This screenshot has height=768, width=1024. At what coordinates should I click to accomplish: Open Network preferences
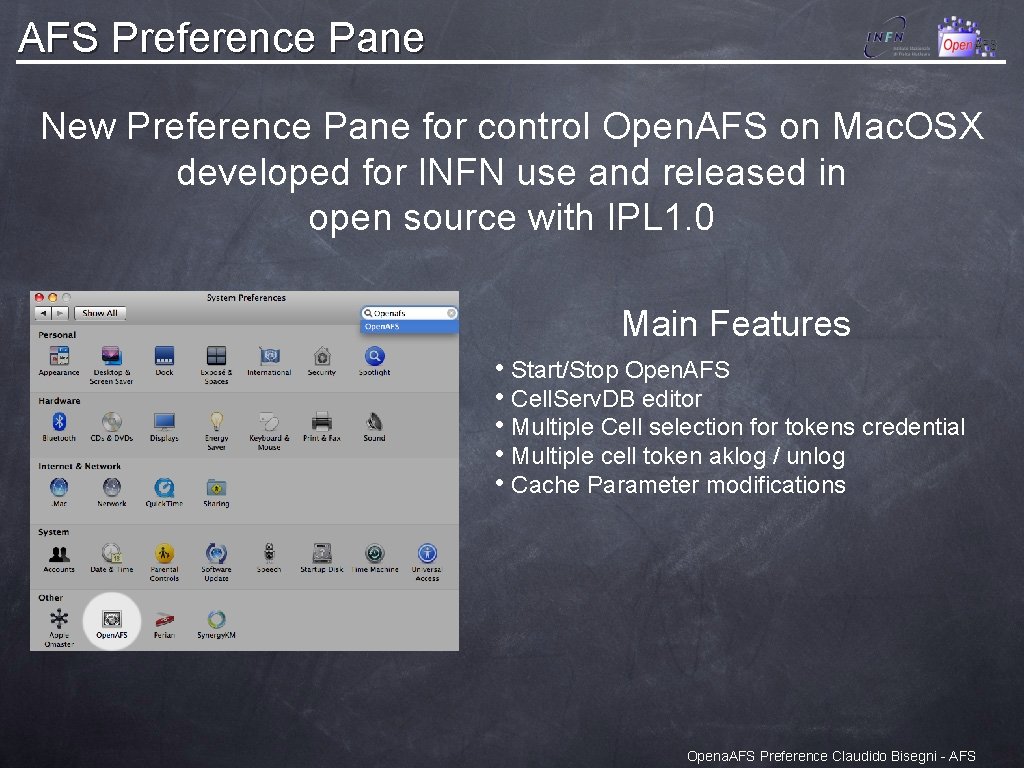tap(112, 492)
